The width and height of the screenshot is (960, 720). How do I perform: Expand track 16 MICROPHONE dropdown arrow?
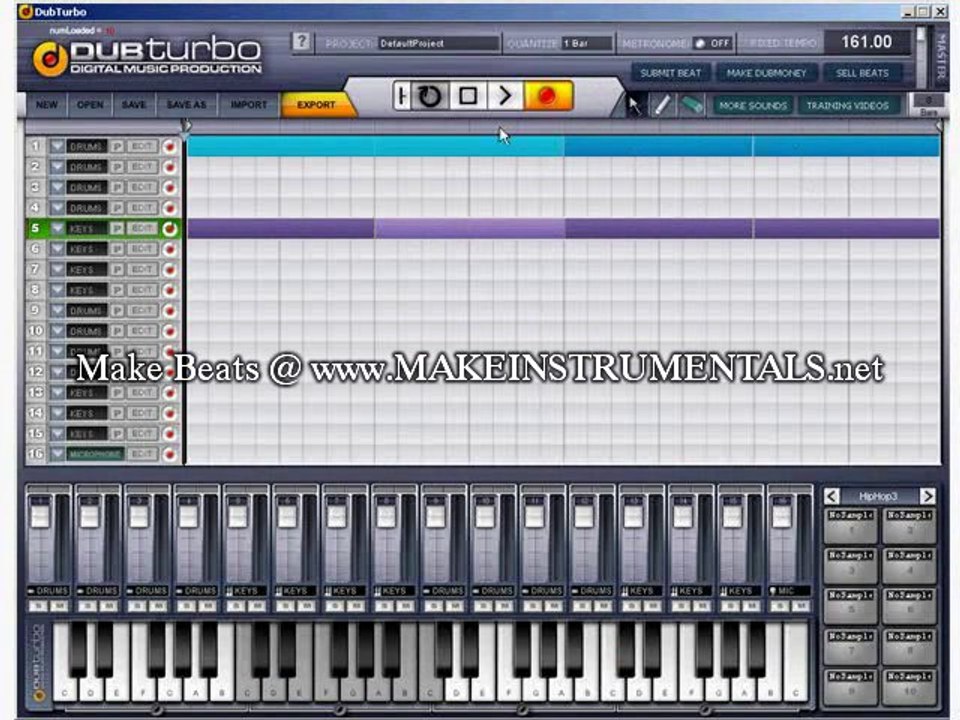tap(57, 454)
